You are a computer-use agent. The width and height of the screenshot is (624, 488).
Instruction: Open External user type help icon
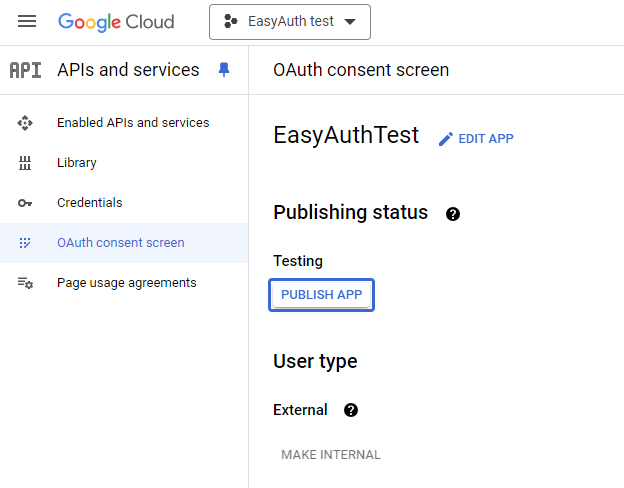[351, 410]
